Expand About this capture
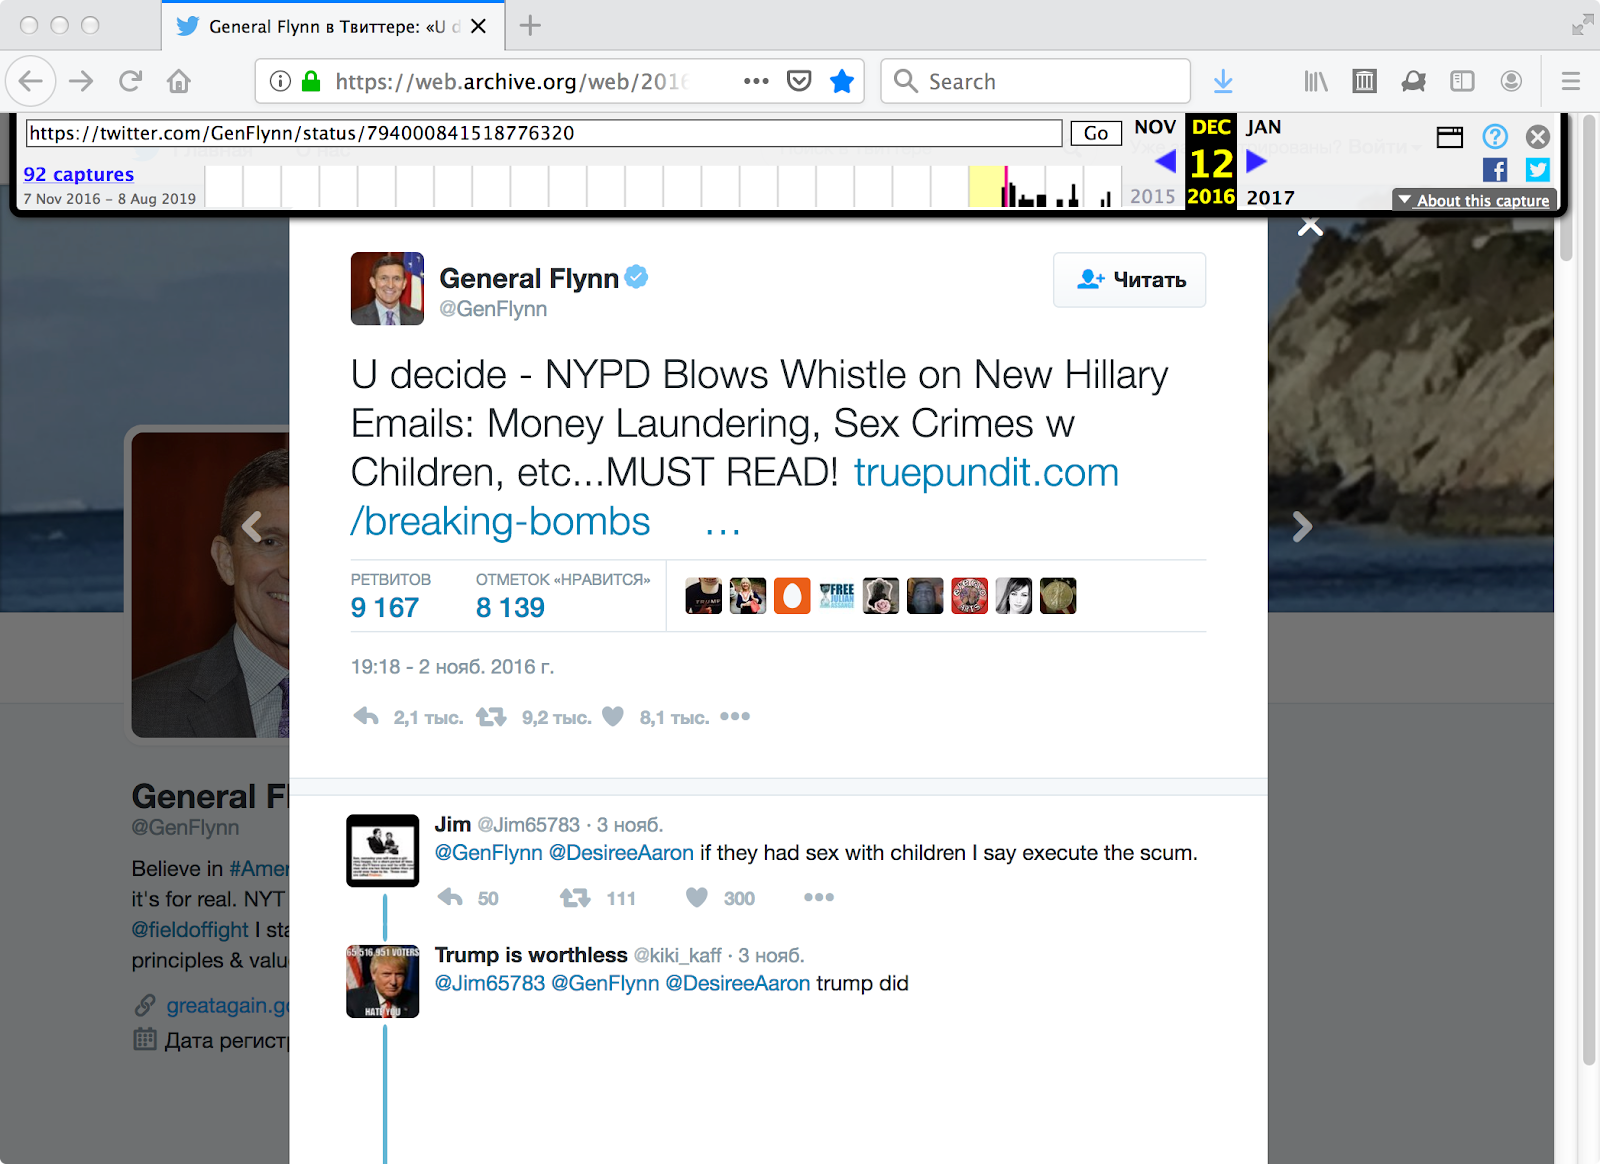The width and height of the screenshot is (1600, 1164). 1474,200
